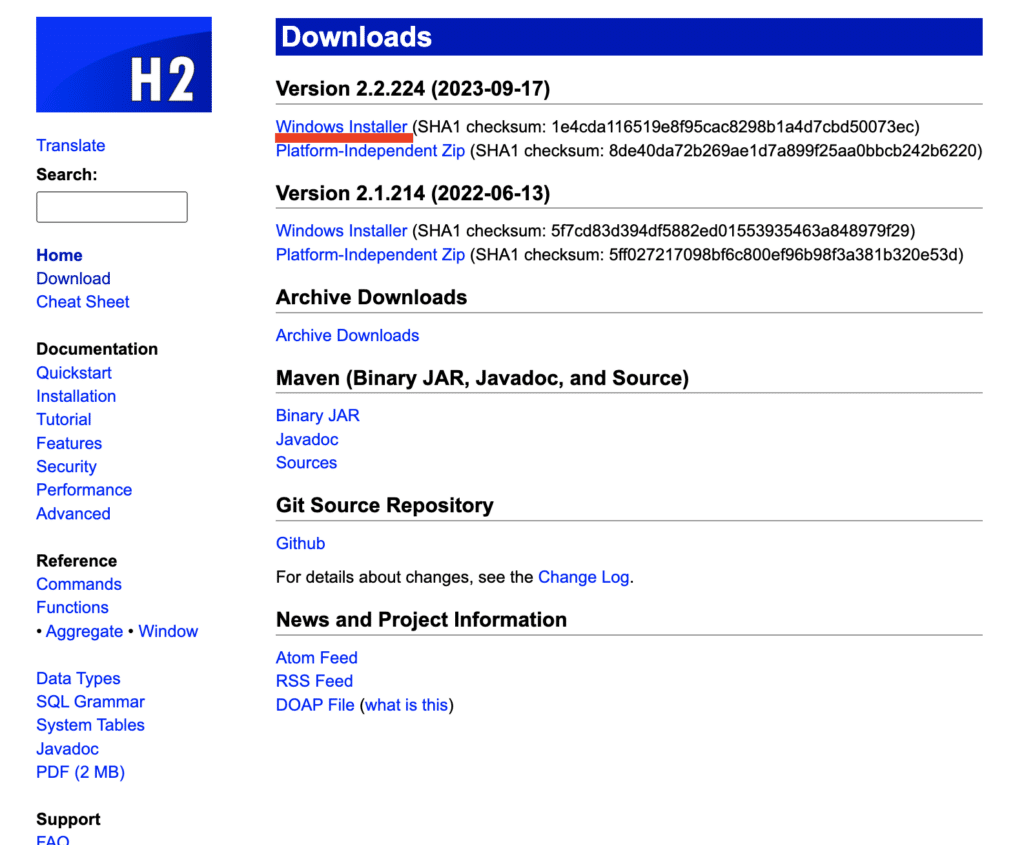
Task: Open the DOAP File
Action: click(x=315, y=704)
